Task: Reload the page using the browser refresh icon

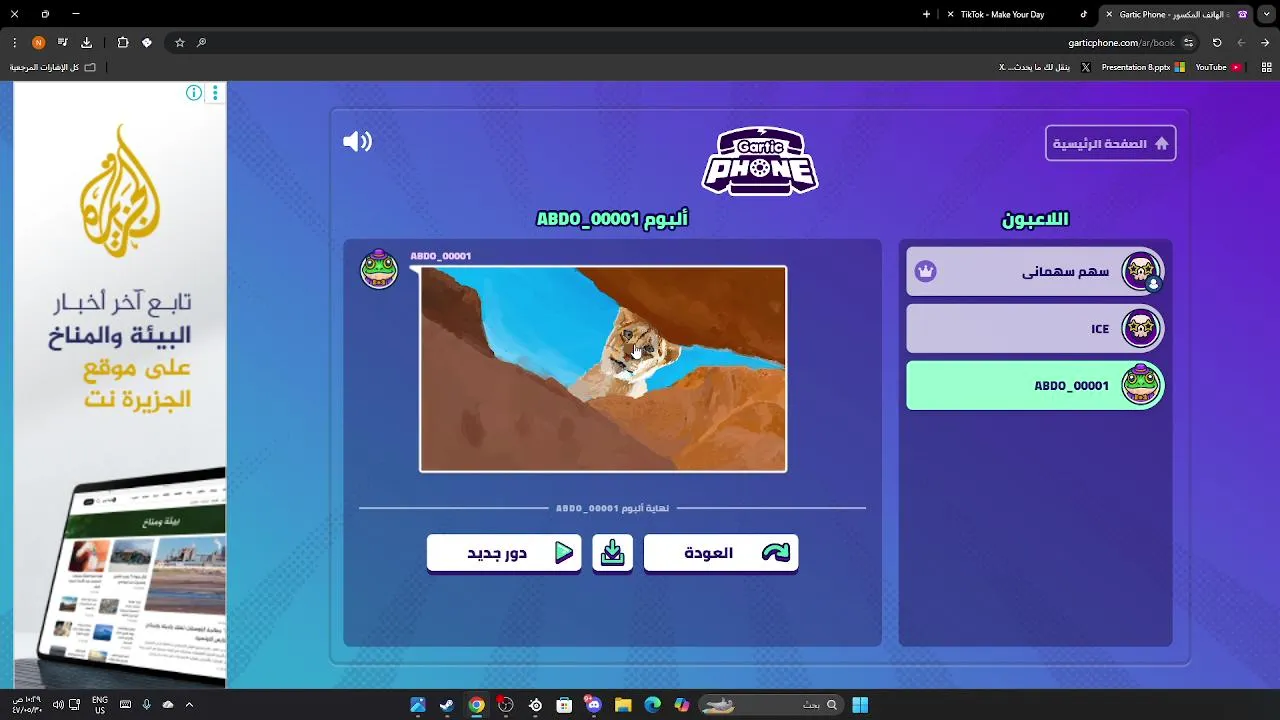Action: [1217, 43]
